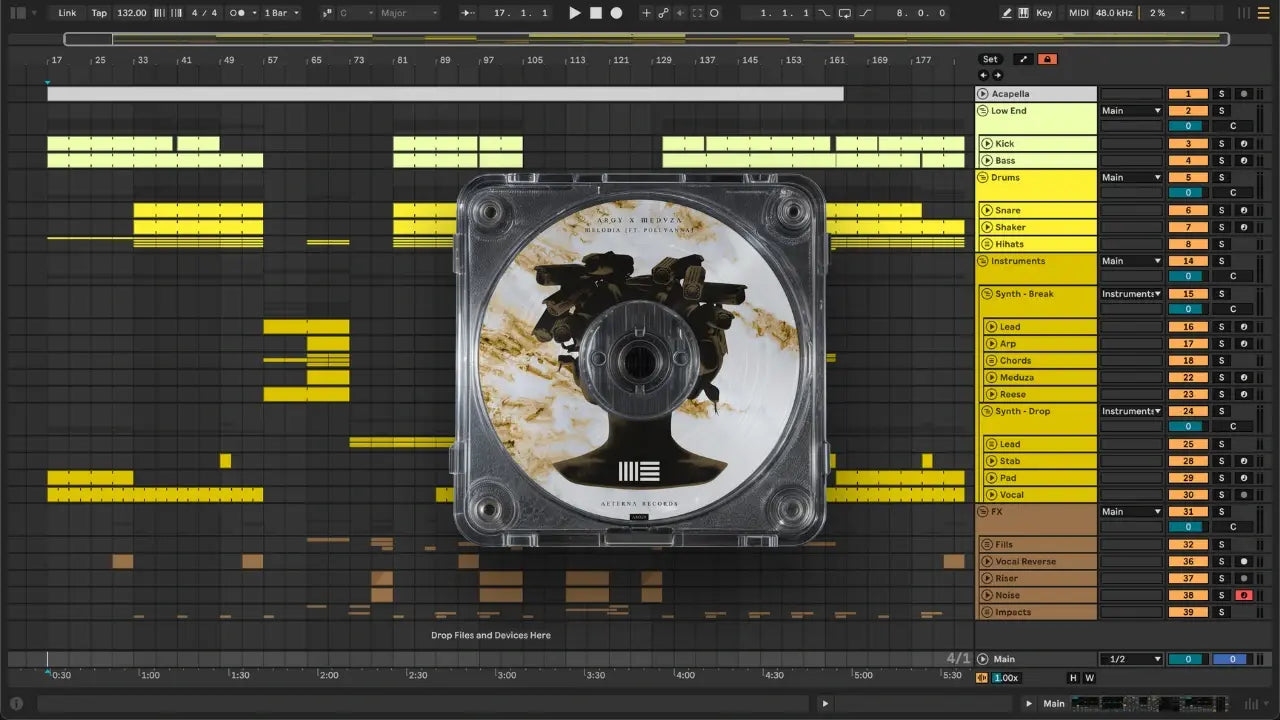The image size is (1280, 720).
Task: Click the Tap tempo button
Action: [x=99, y=13]
